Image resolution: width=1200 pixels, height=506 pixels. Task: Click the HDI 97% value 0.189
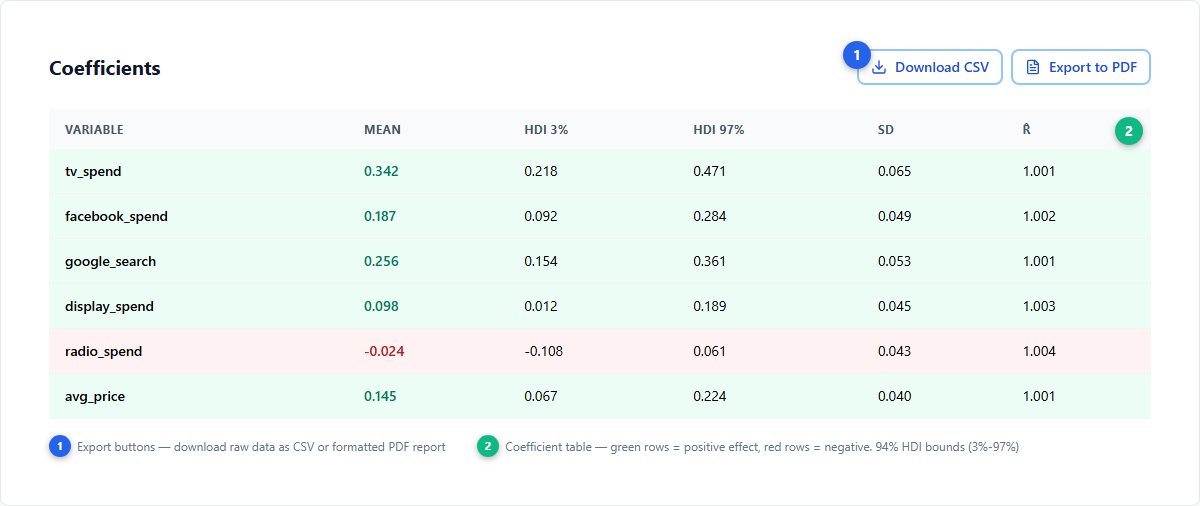click(x=710, y=306)
